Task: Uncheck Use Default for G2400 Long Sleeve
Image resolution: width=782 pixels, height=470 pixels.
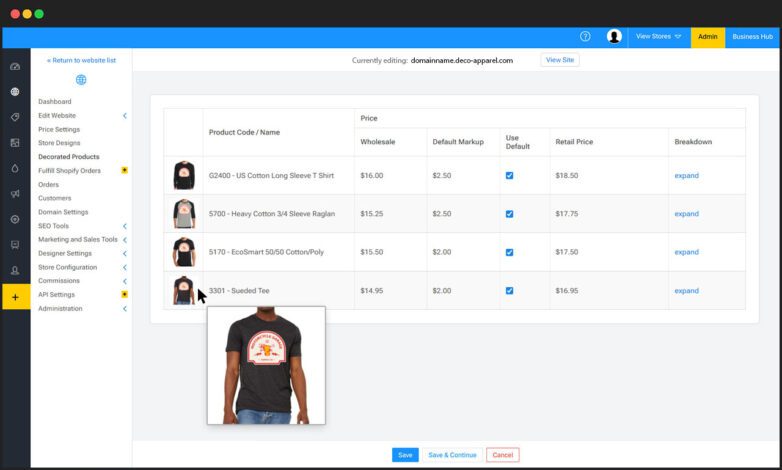Action: 509,176
